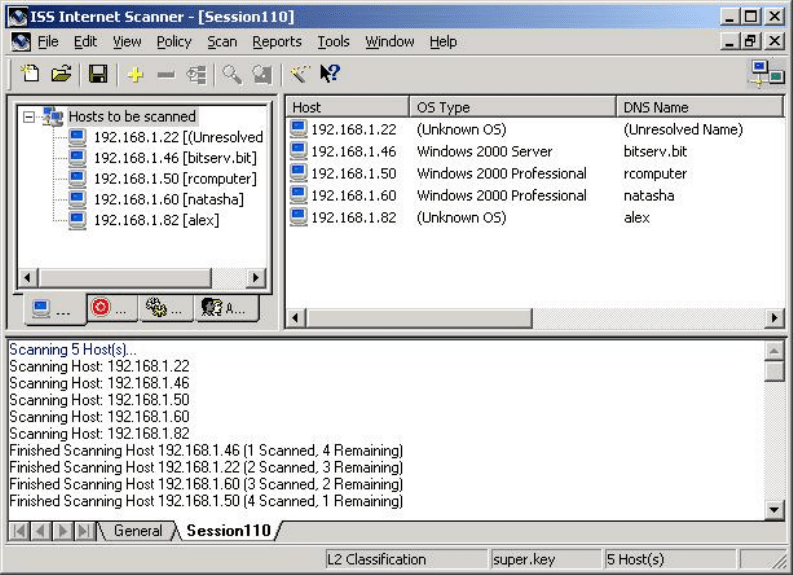
Task: Sort by the DNS Name column header
Action: [700, 107]
